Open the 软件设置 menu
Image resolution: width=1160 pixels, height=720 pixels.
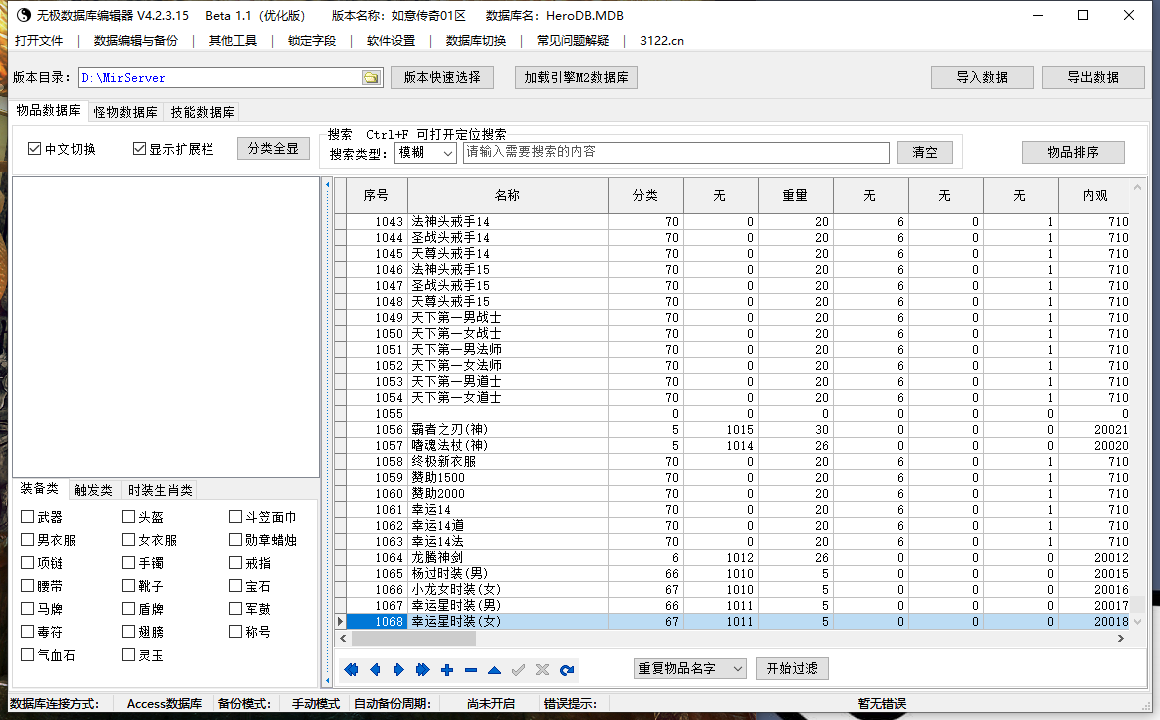391,41
